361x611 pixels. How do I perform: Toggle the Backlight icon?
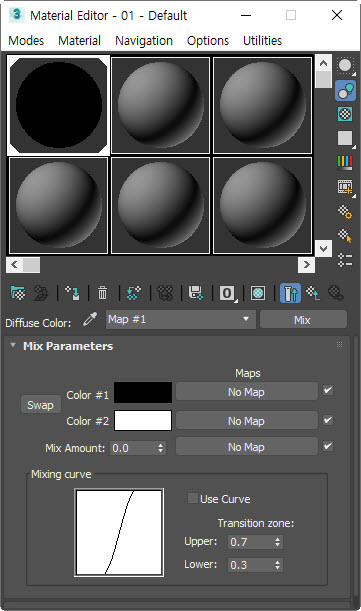[345, 90]
